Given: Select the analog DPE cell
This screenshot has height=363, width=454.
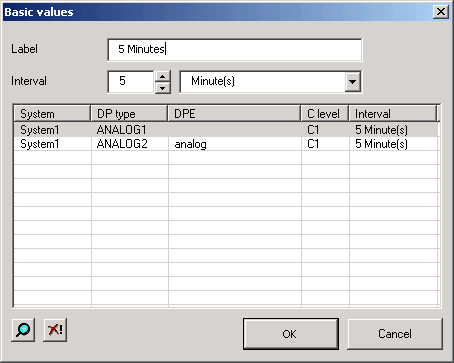Looking at the screenshot, I should [235, 144].
